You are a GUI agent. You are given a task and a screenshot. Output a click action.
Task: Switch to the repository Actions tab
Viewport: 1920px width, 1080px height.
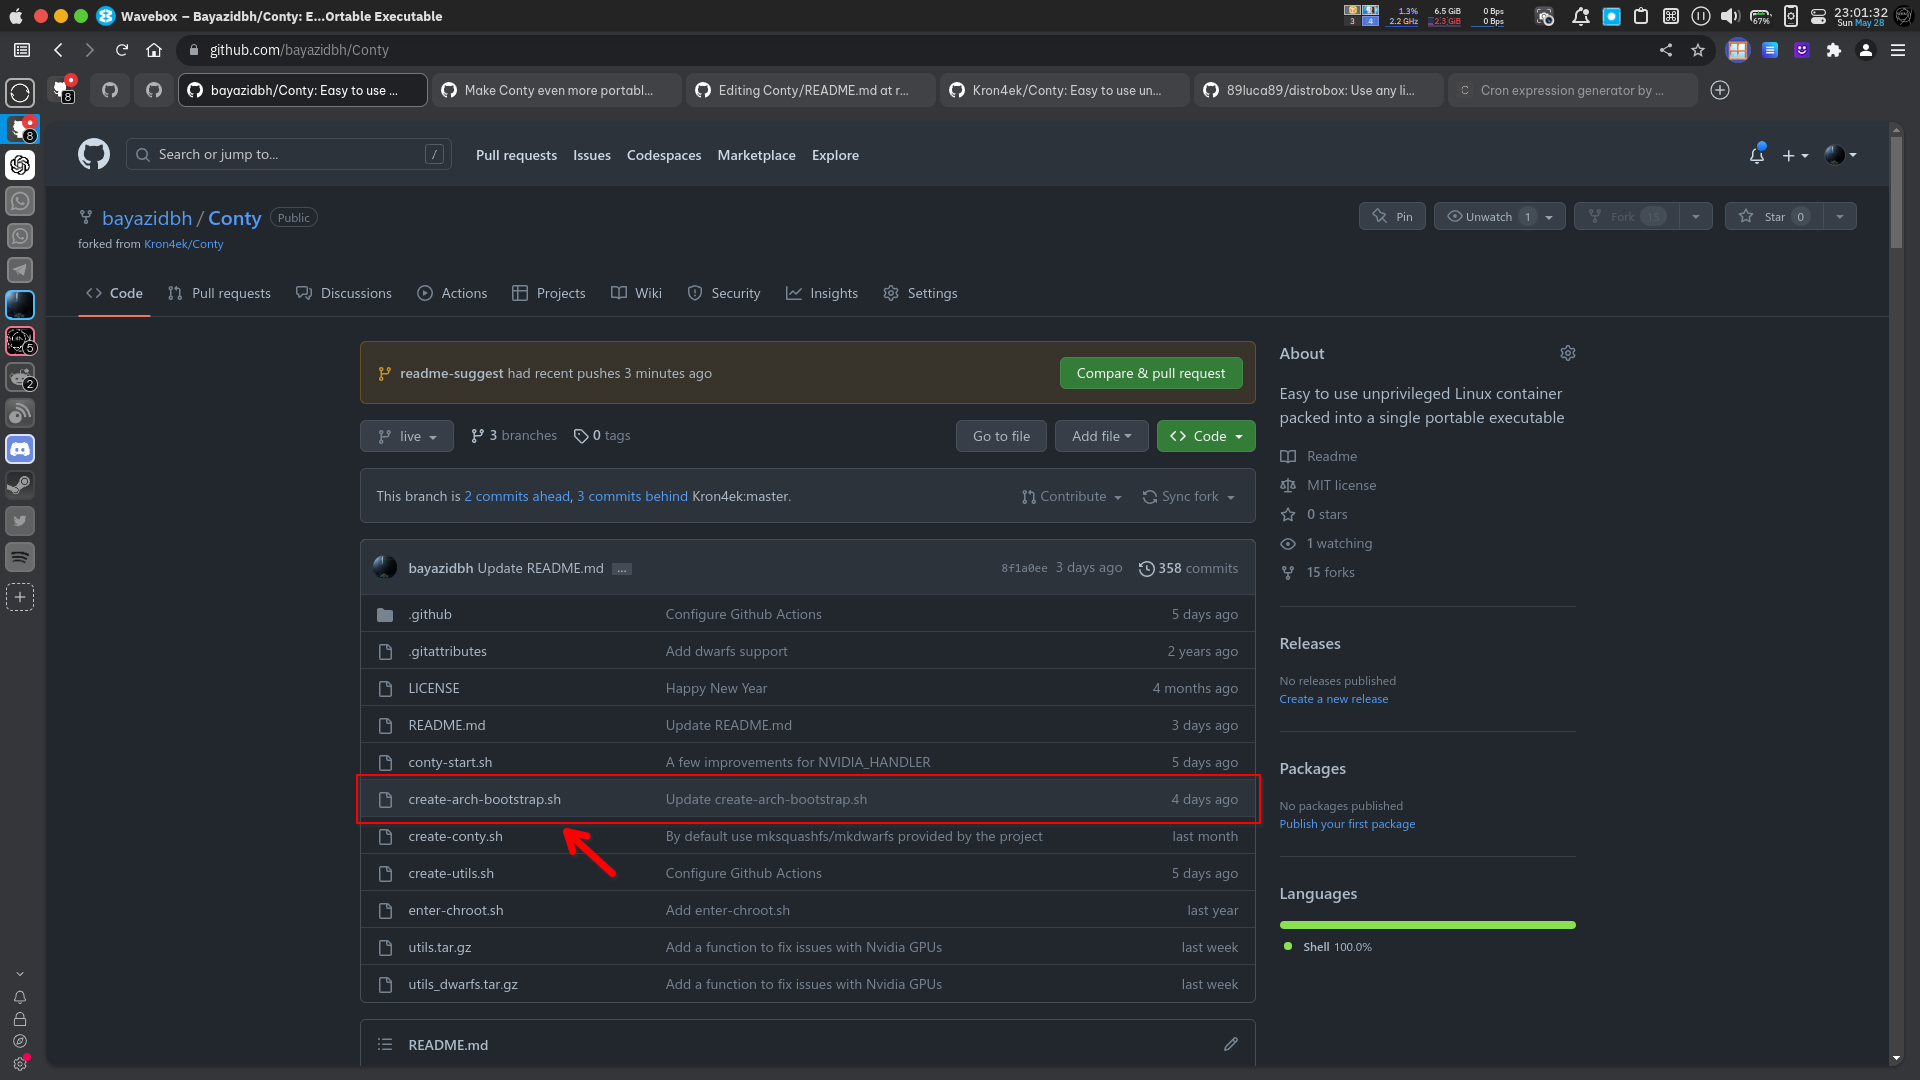(452, 293)
